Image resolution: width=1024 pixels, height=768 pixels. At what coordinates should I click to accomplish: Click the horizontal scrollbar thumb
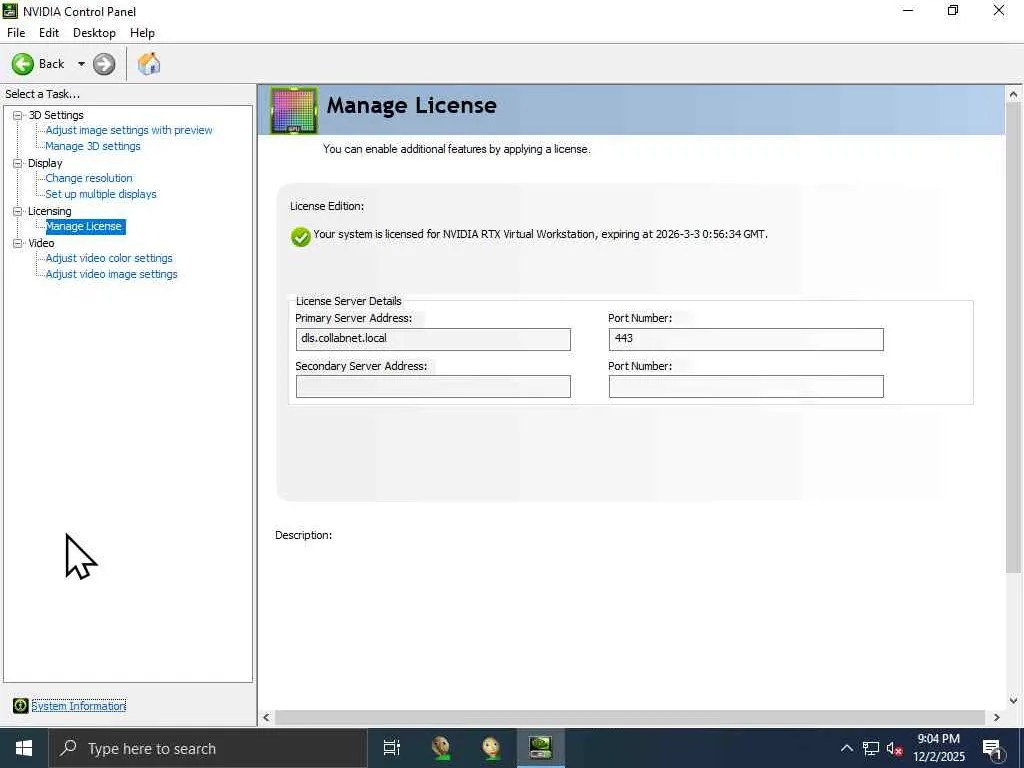point(630,717)
